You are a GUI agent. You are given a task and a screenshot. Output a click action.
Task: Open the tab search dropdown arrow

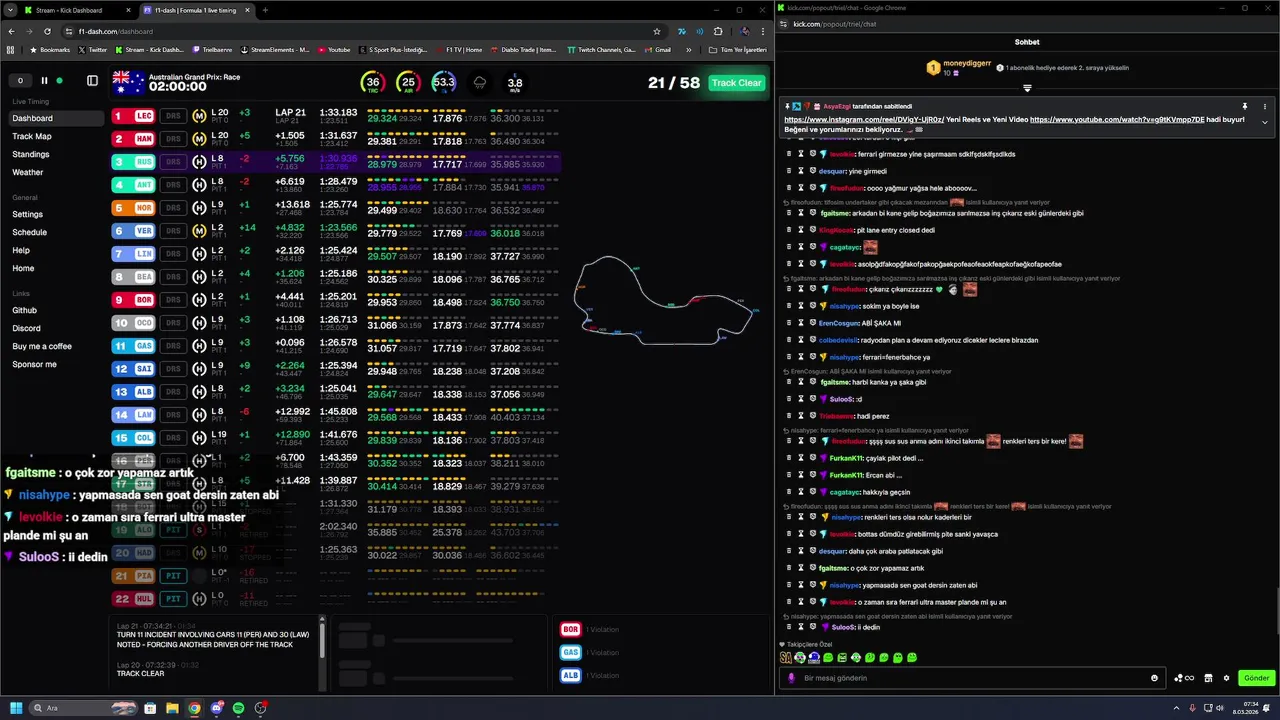point(9,10)
